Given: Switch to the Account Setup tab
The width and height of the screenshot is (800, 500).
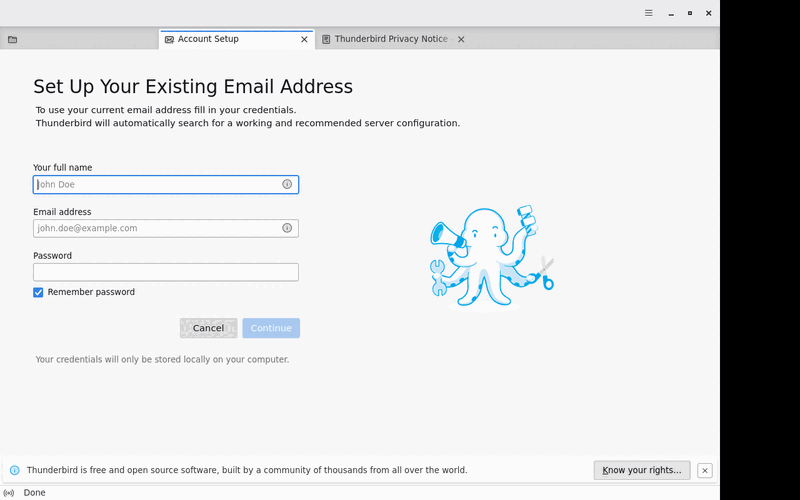Looking at the screenshot, I should tap(236, 39).
